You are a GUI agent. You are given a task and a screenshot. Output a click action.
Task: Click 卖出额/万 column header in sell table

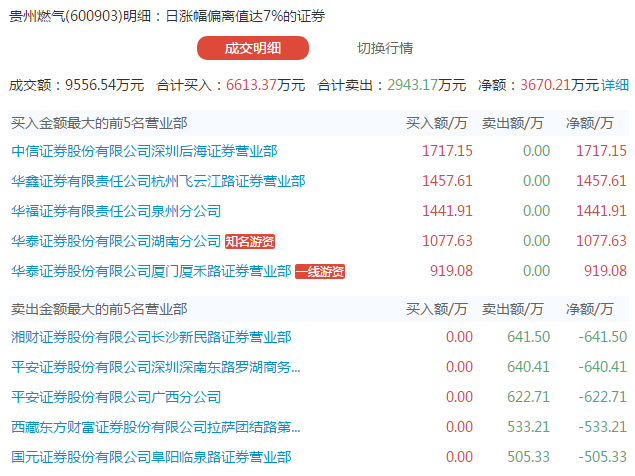point(512,309)
